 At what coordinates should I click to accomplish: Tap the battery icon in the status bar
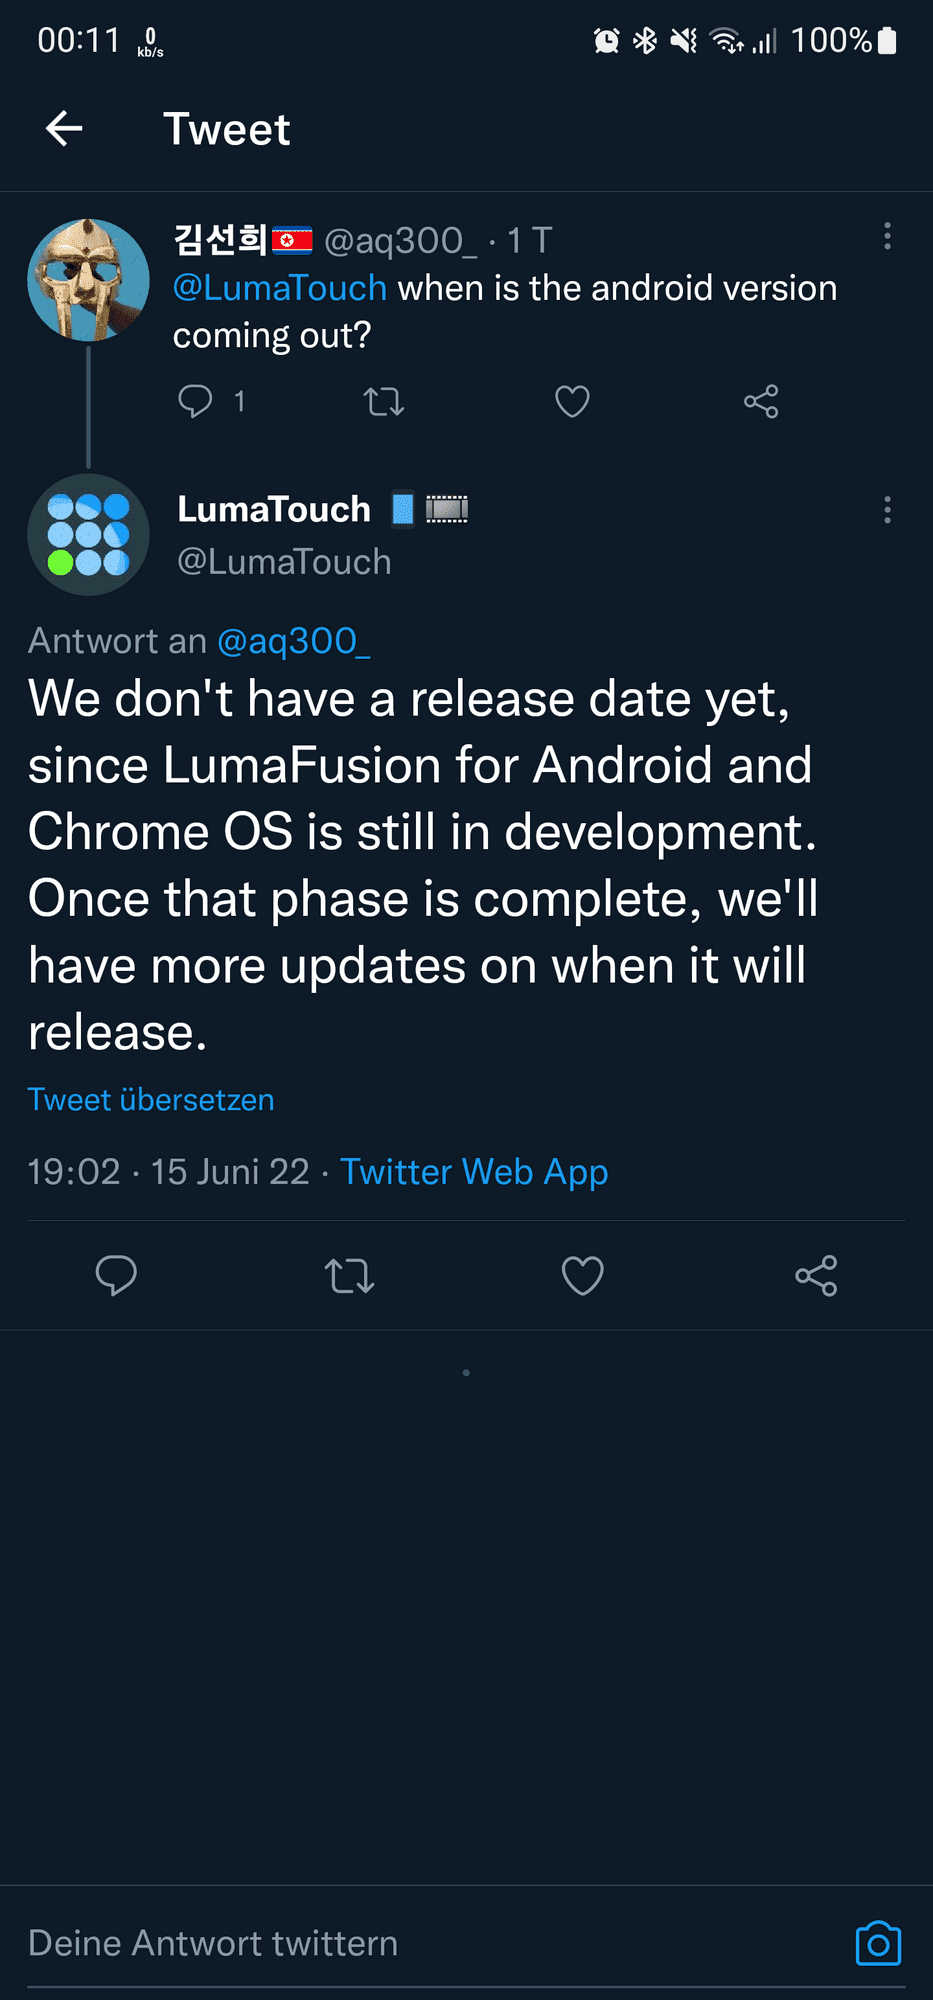coord(887,41)
